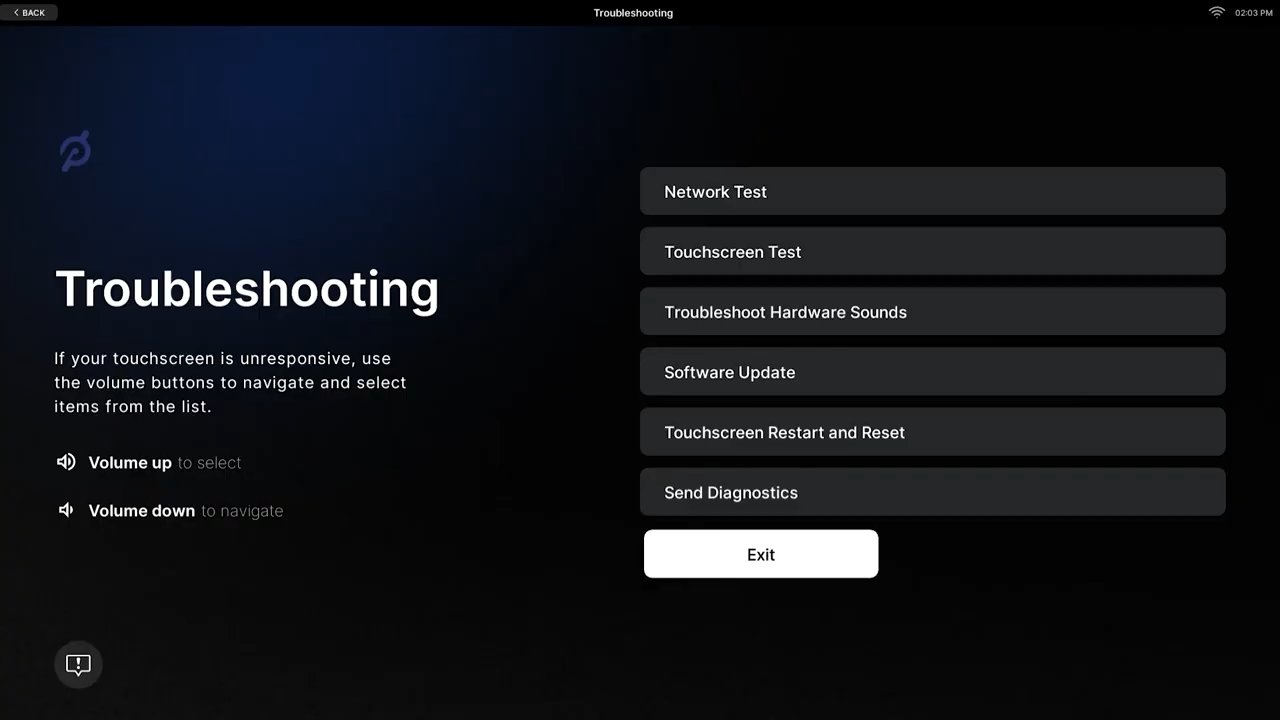This screenshot has width=1280, height=720.
Task: Click the Volume up speaker icon
Action: pyautogui.click(x=66, y=462)
